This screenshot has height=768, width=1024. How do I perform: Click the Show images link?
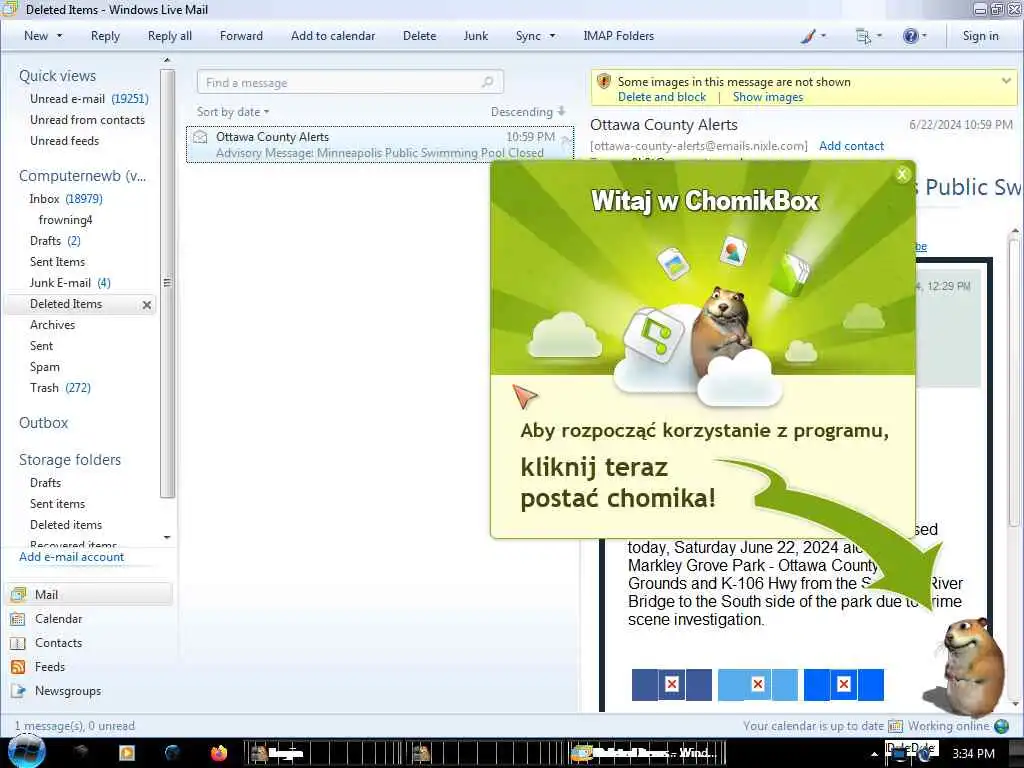click(768, 97)
